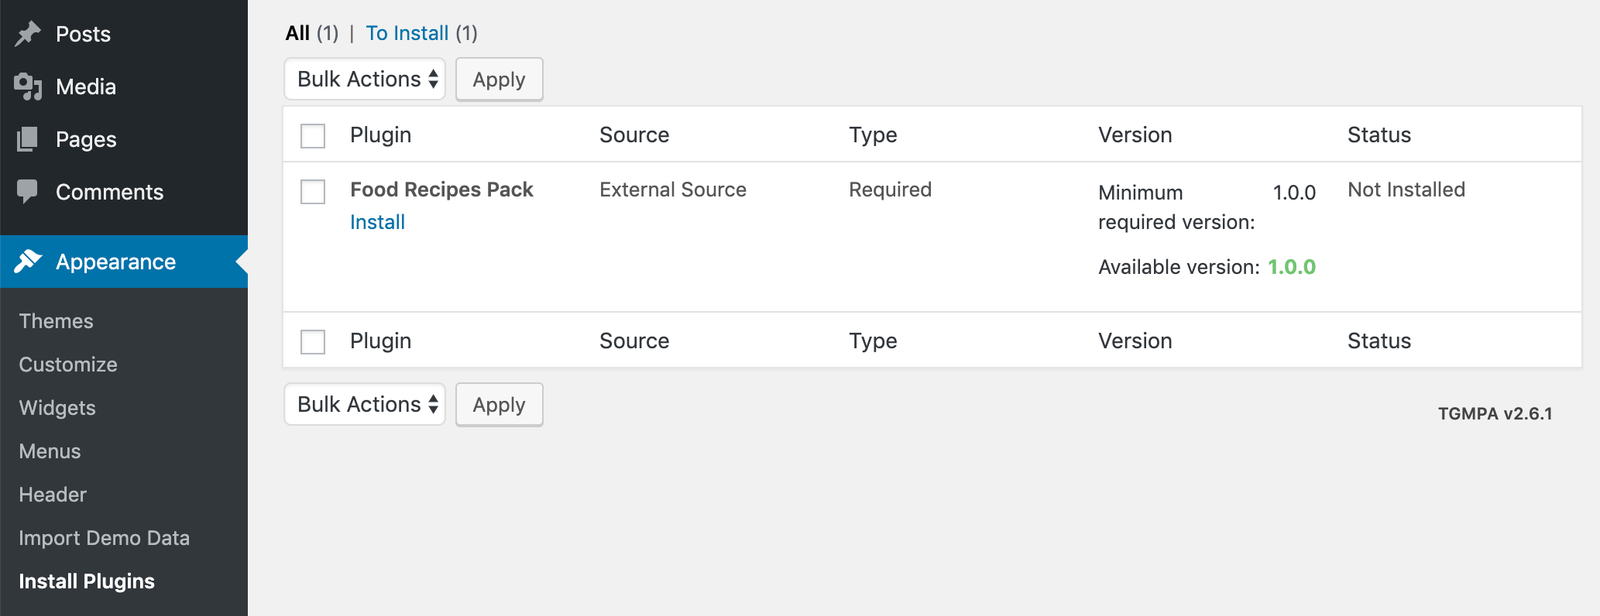Open Import Demo Data page
Screen dimensions: 1600x616
(x=104, y=538)
